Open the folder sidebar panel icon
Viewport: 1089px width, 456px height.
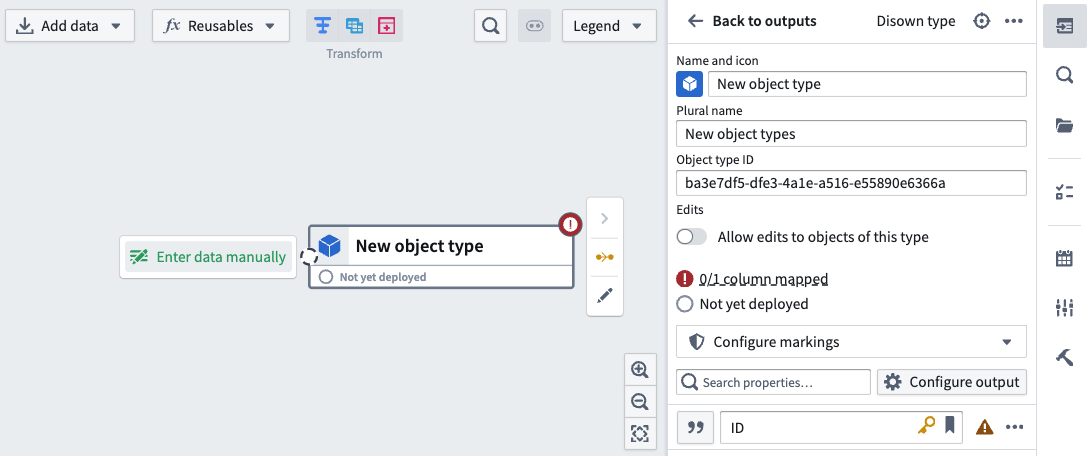(1064, 125)
